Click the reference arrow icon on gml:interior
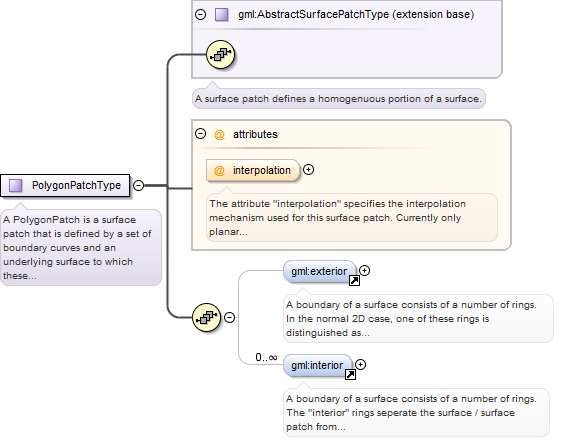Screen dimensions: 561x440 350,375
